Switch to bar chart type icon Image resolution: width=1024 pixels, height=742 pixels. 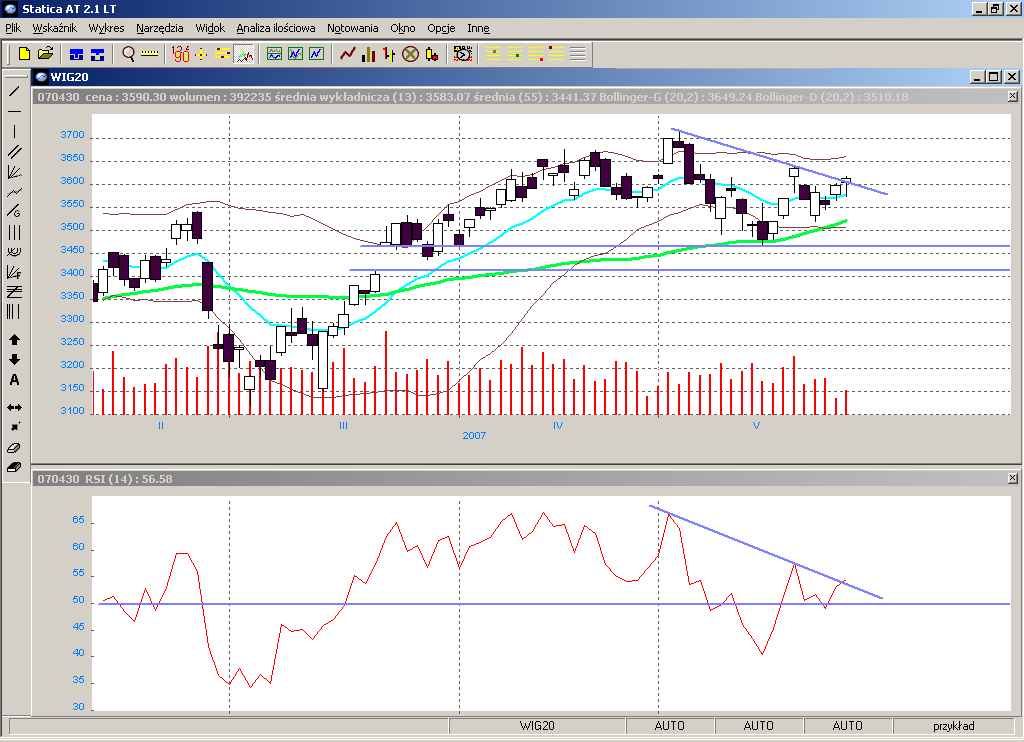[x=369, y=54]
